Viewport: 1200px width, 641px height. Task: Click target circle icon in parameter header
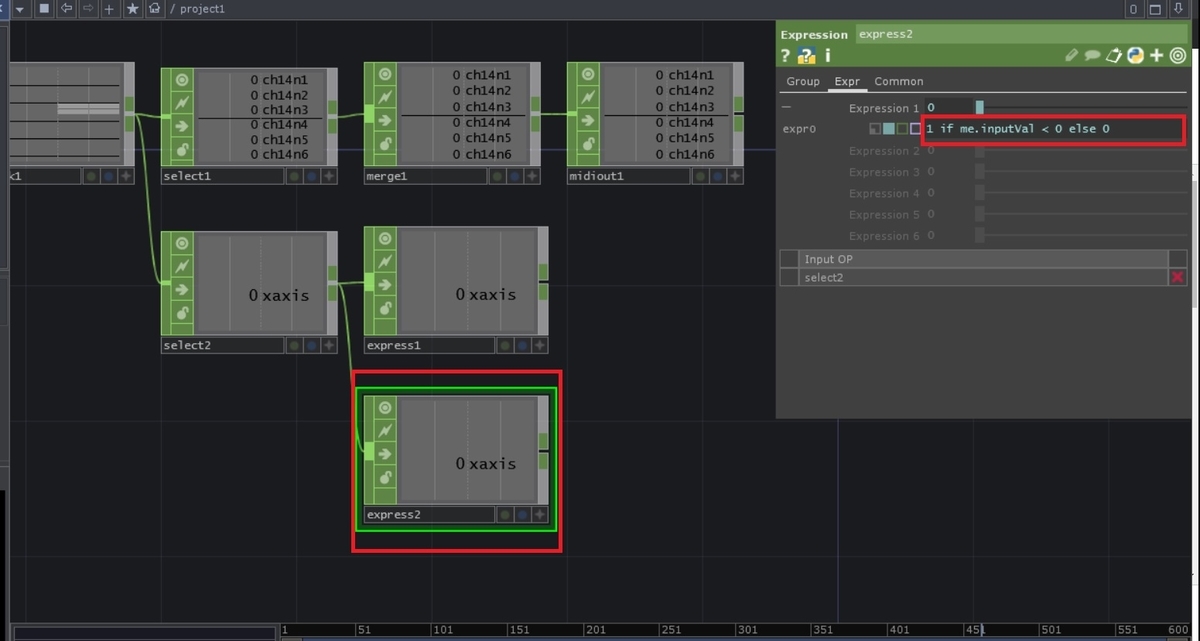tap(1178, 56)
